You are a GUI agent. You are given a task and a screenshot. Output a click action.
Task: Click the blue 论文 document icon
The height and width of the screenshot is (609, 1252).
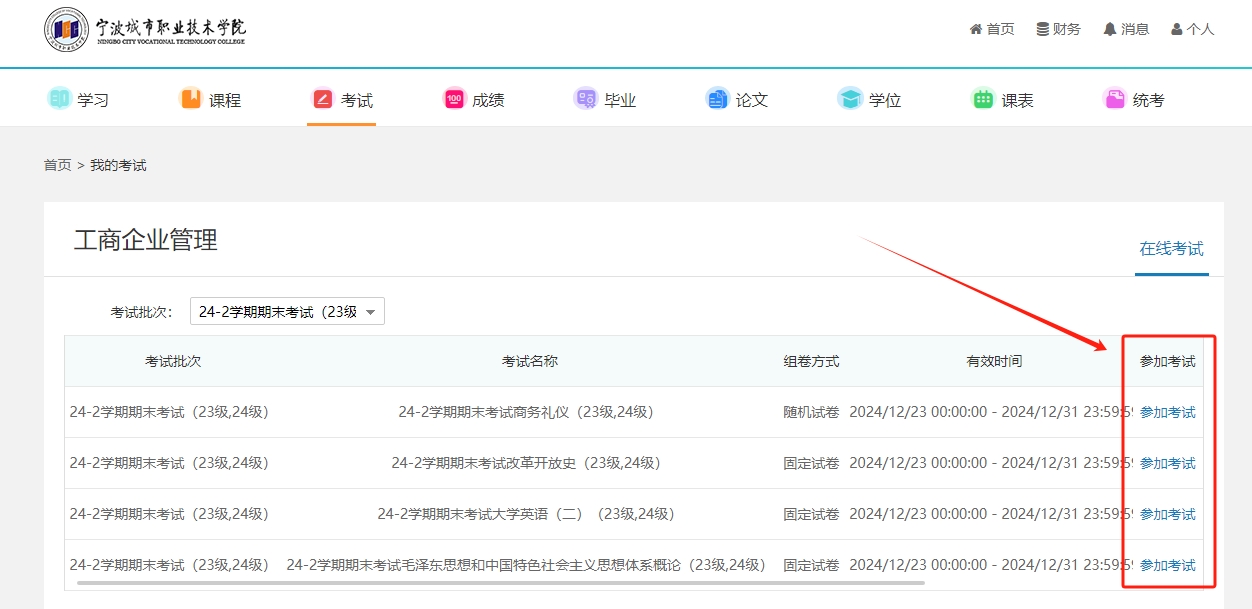click(717, 99)
